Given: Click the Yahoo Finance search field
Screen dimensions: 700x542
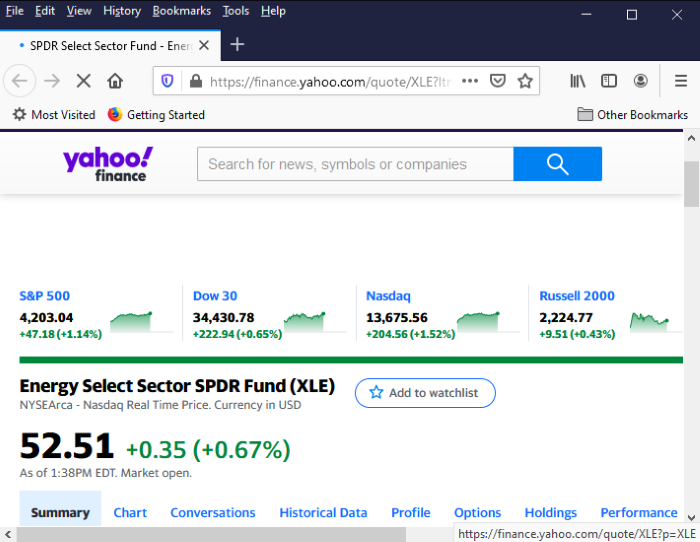Looking at the screenshot, I should pos(355,164).
